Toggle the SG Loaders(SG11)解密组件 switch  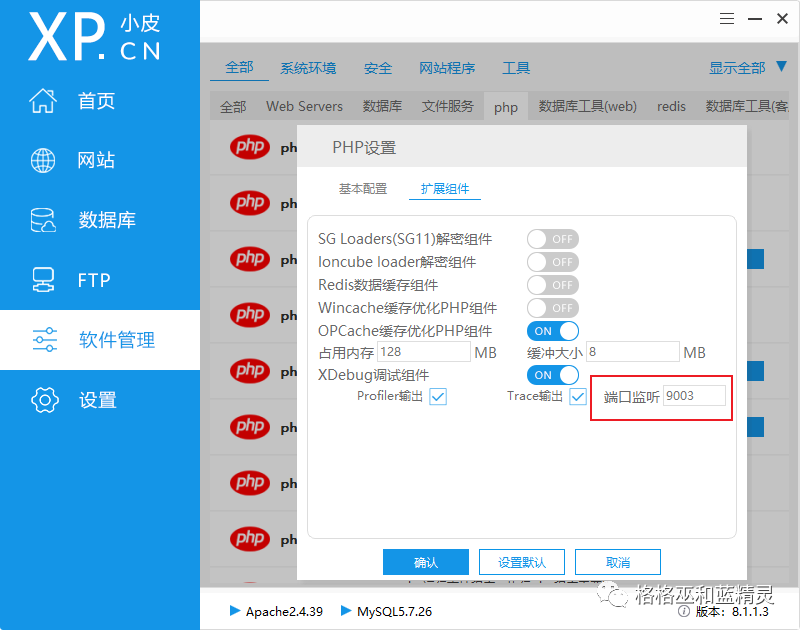pos(553,239)
